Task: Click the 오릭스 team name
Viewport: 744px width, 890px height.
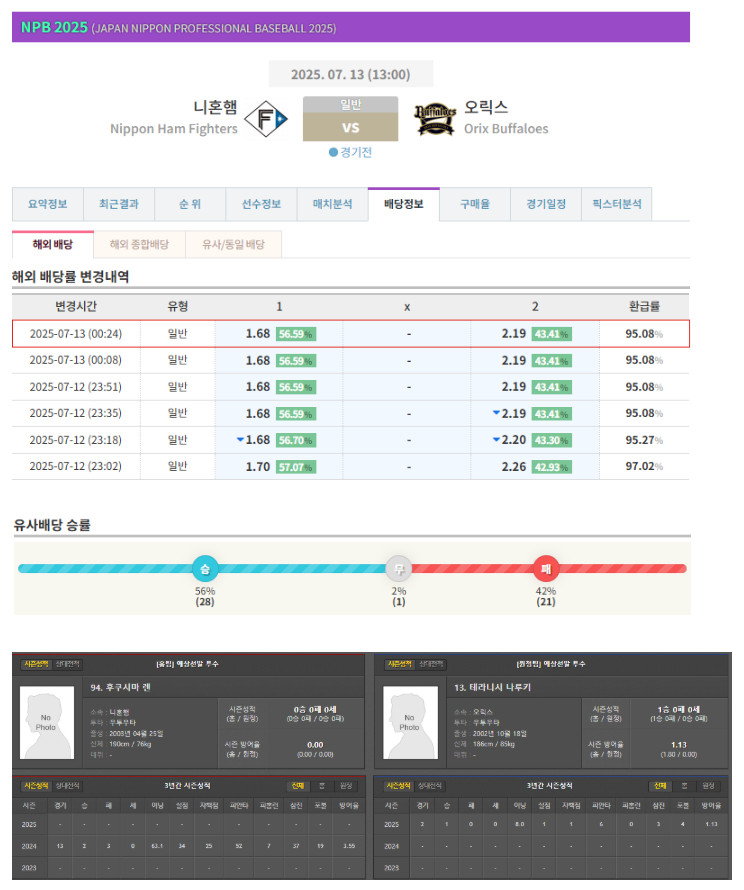Action: [486, 107]
